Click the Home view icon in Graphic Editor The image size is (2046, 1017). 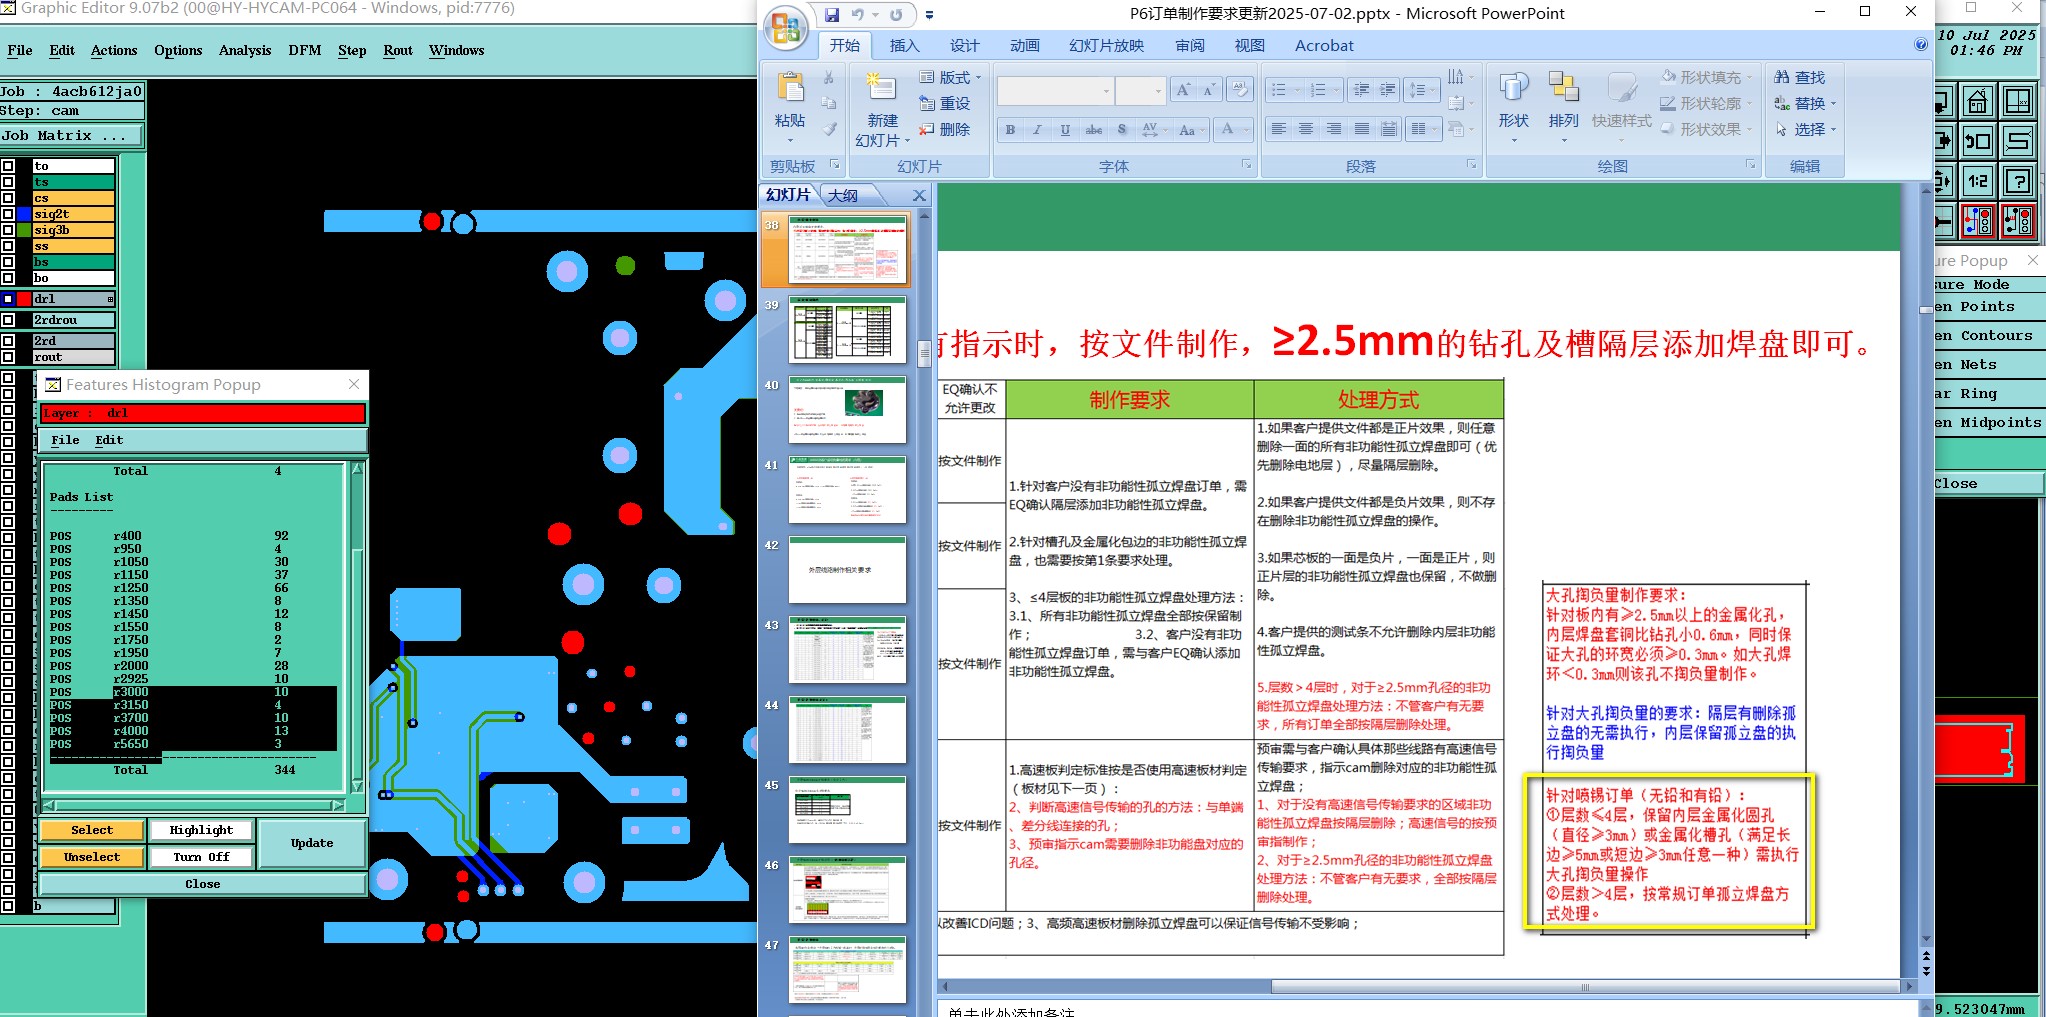coord(1977,102)
